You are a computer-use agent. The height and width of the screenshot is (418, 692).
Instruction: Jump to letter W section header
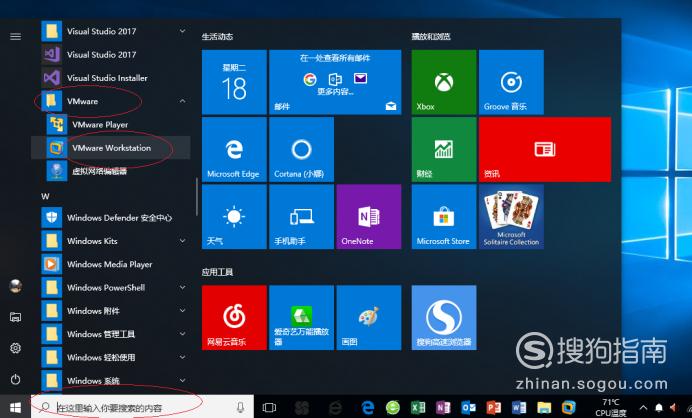coord(45,196)
